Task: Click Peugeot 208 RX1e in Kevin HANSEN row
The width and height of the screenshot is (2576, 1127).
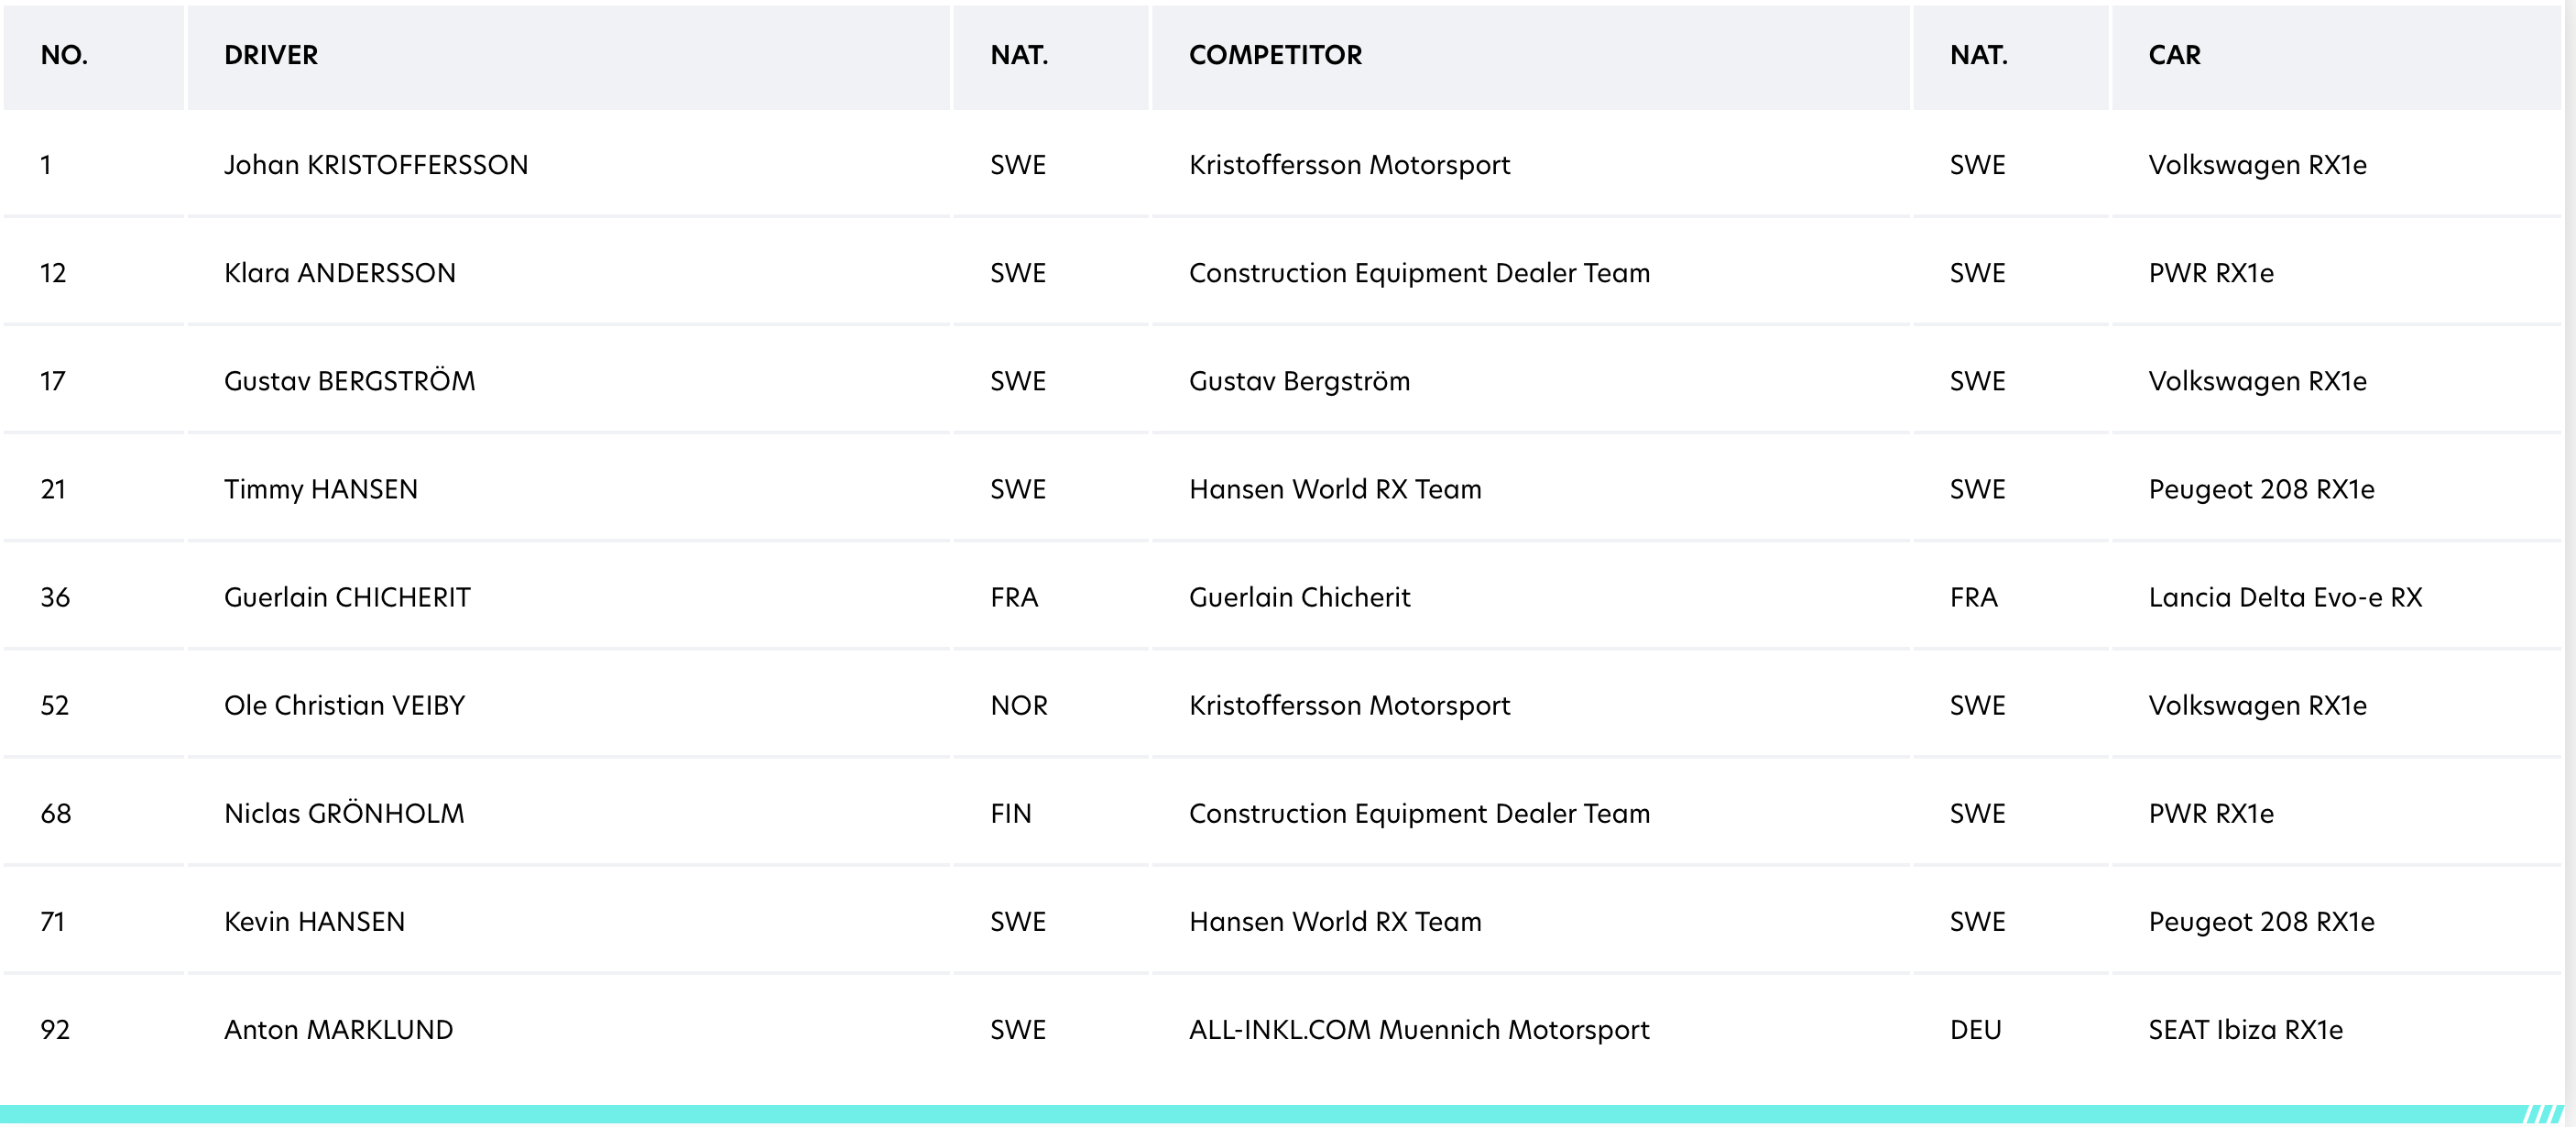Action: pos(2261,921)
